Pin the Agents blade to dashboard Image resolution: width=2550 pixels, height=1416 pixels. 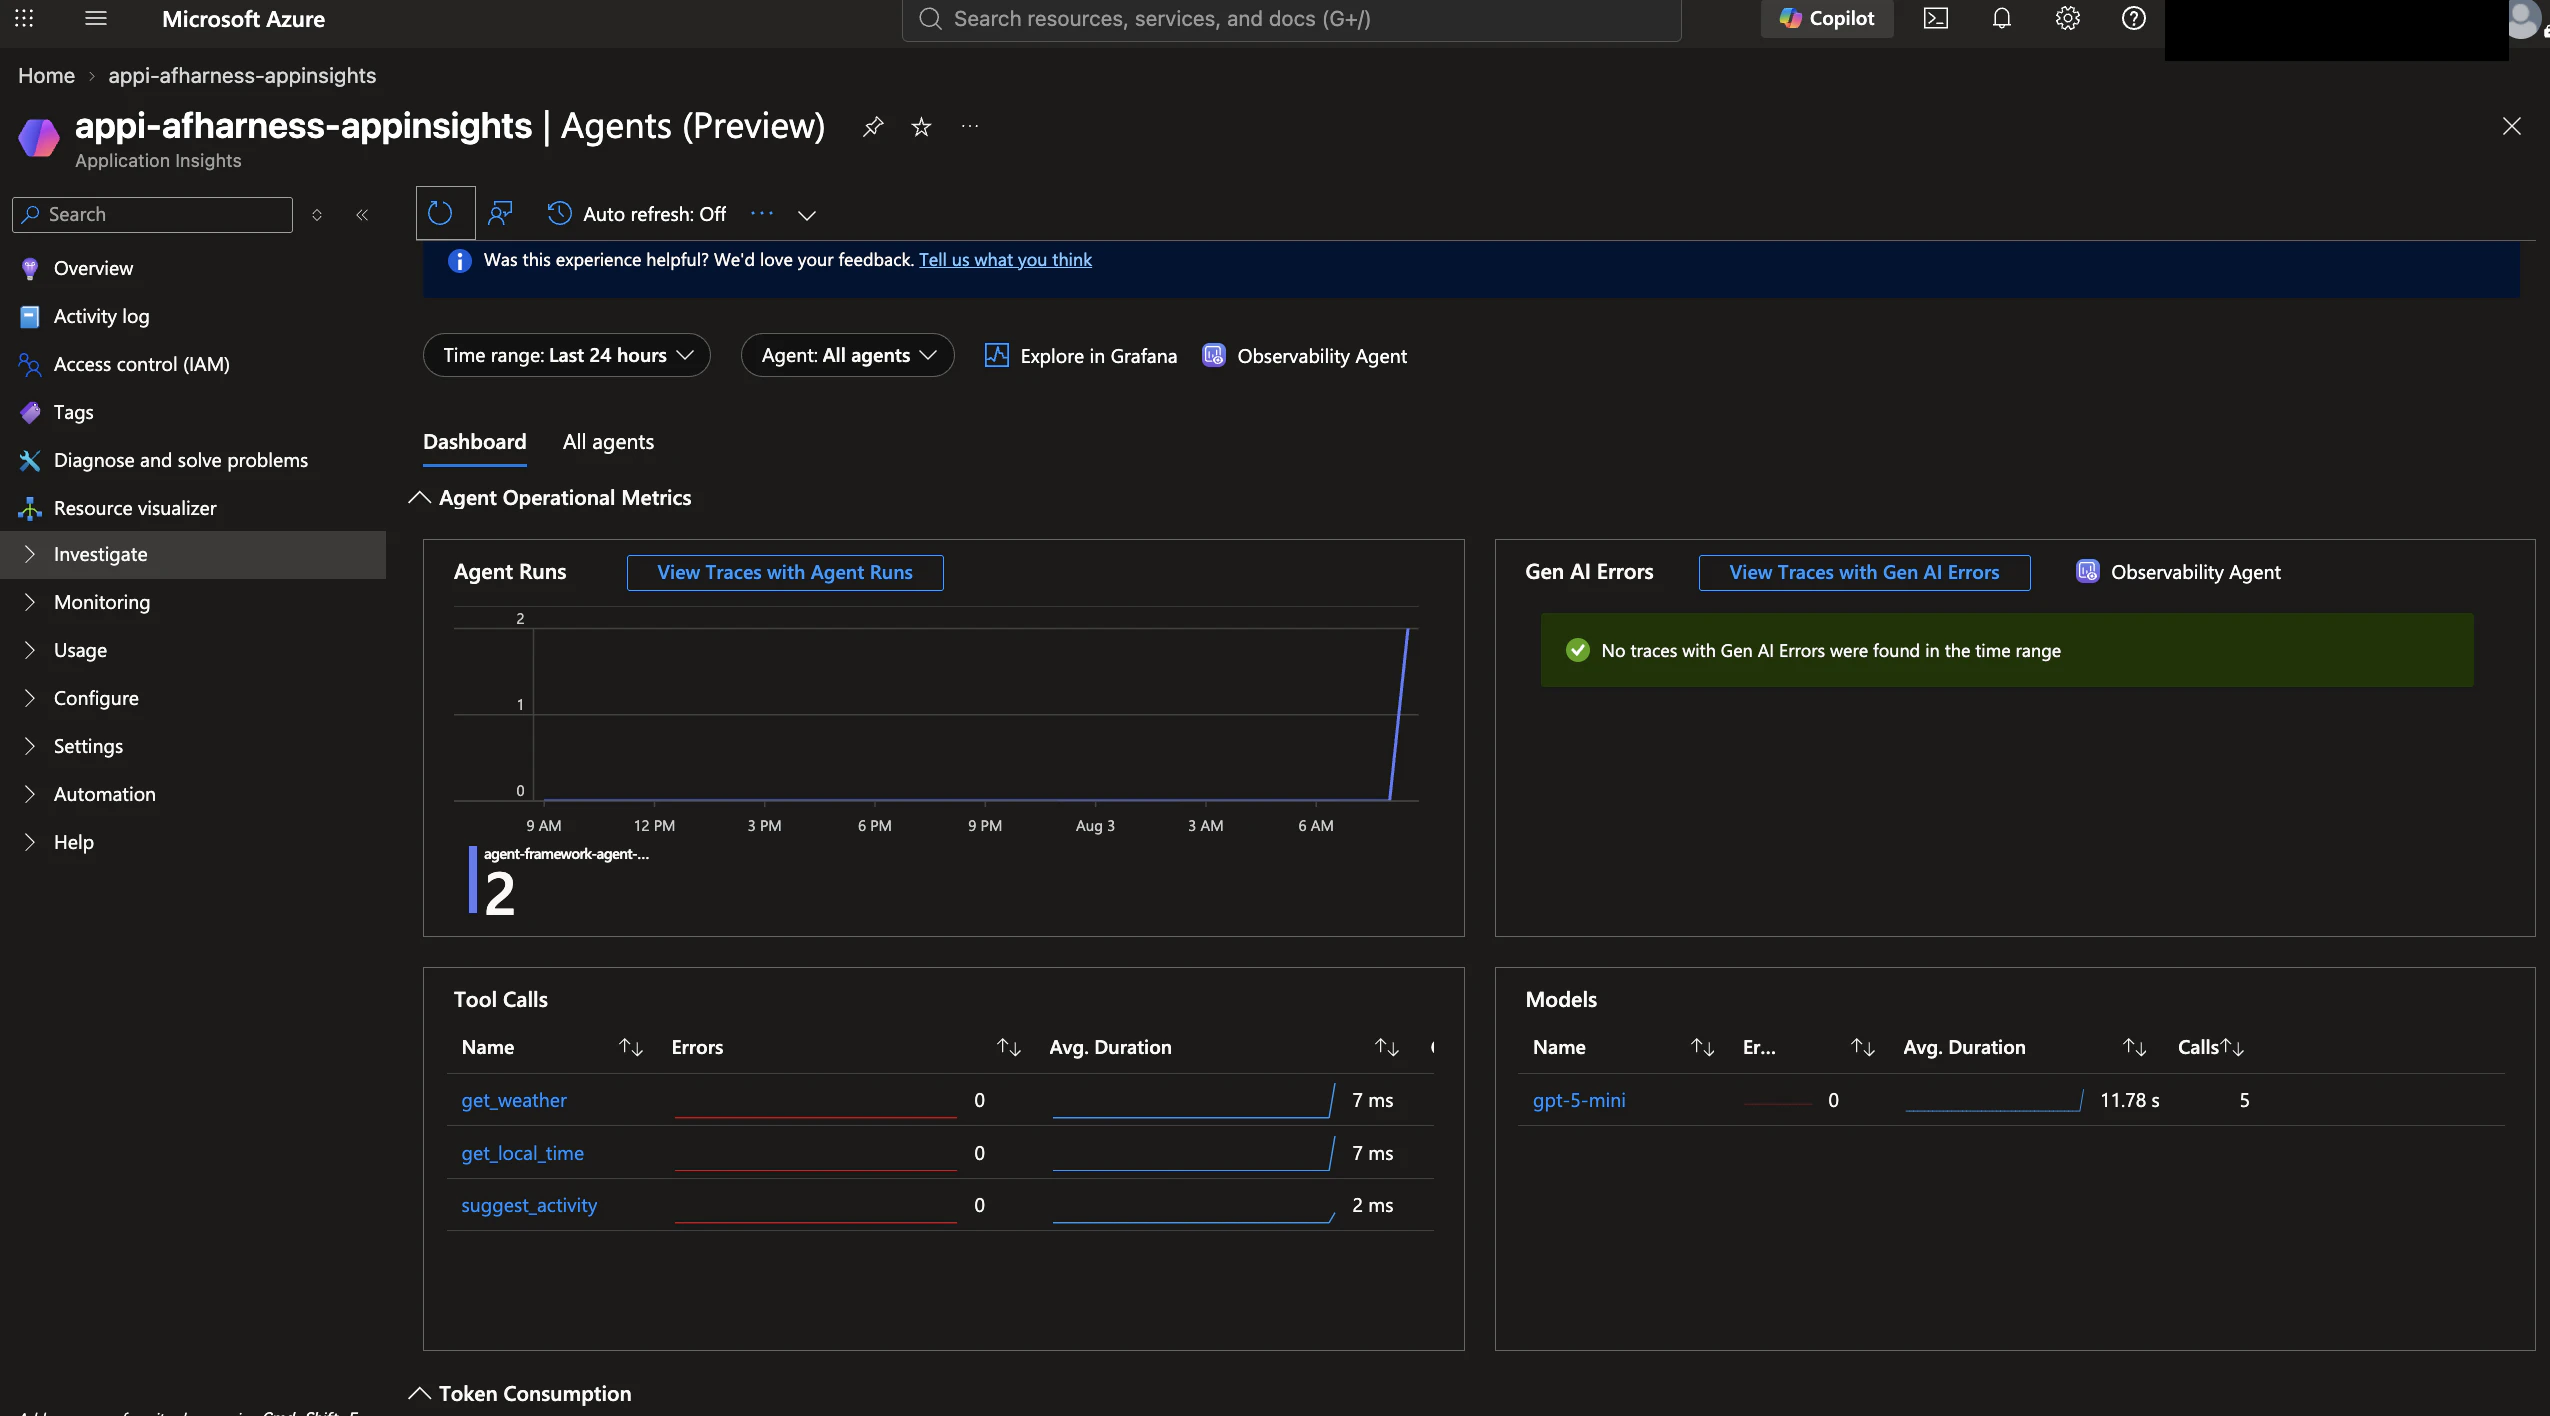pyautogui.click(x=873, y=127)
